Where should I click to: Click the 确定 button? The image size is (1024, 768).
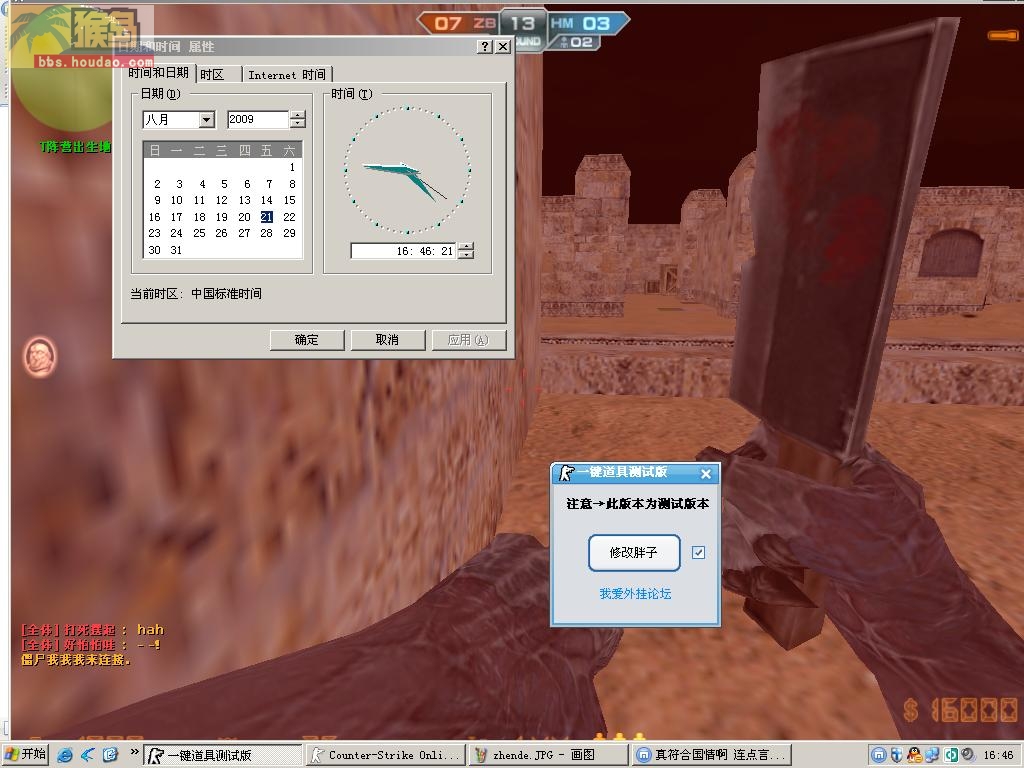[x=307, y=340]
